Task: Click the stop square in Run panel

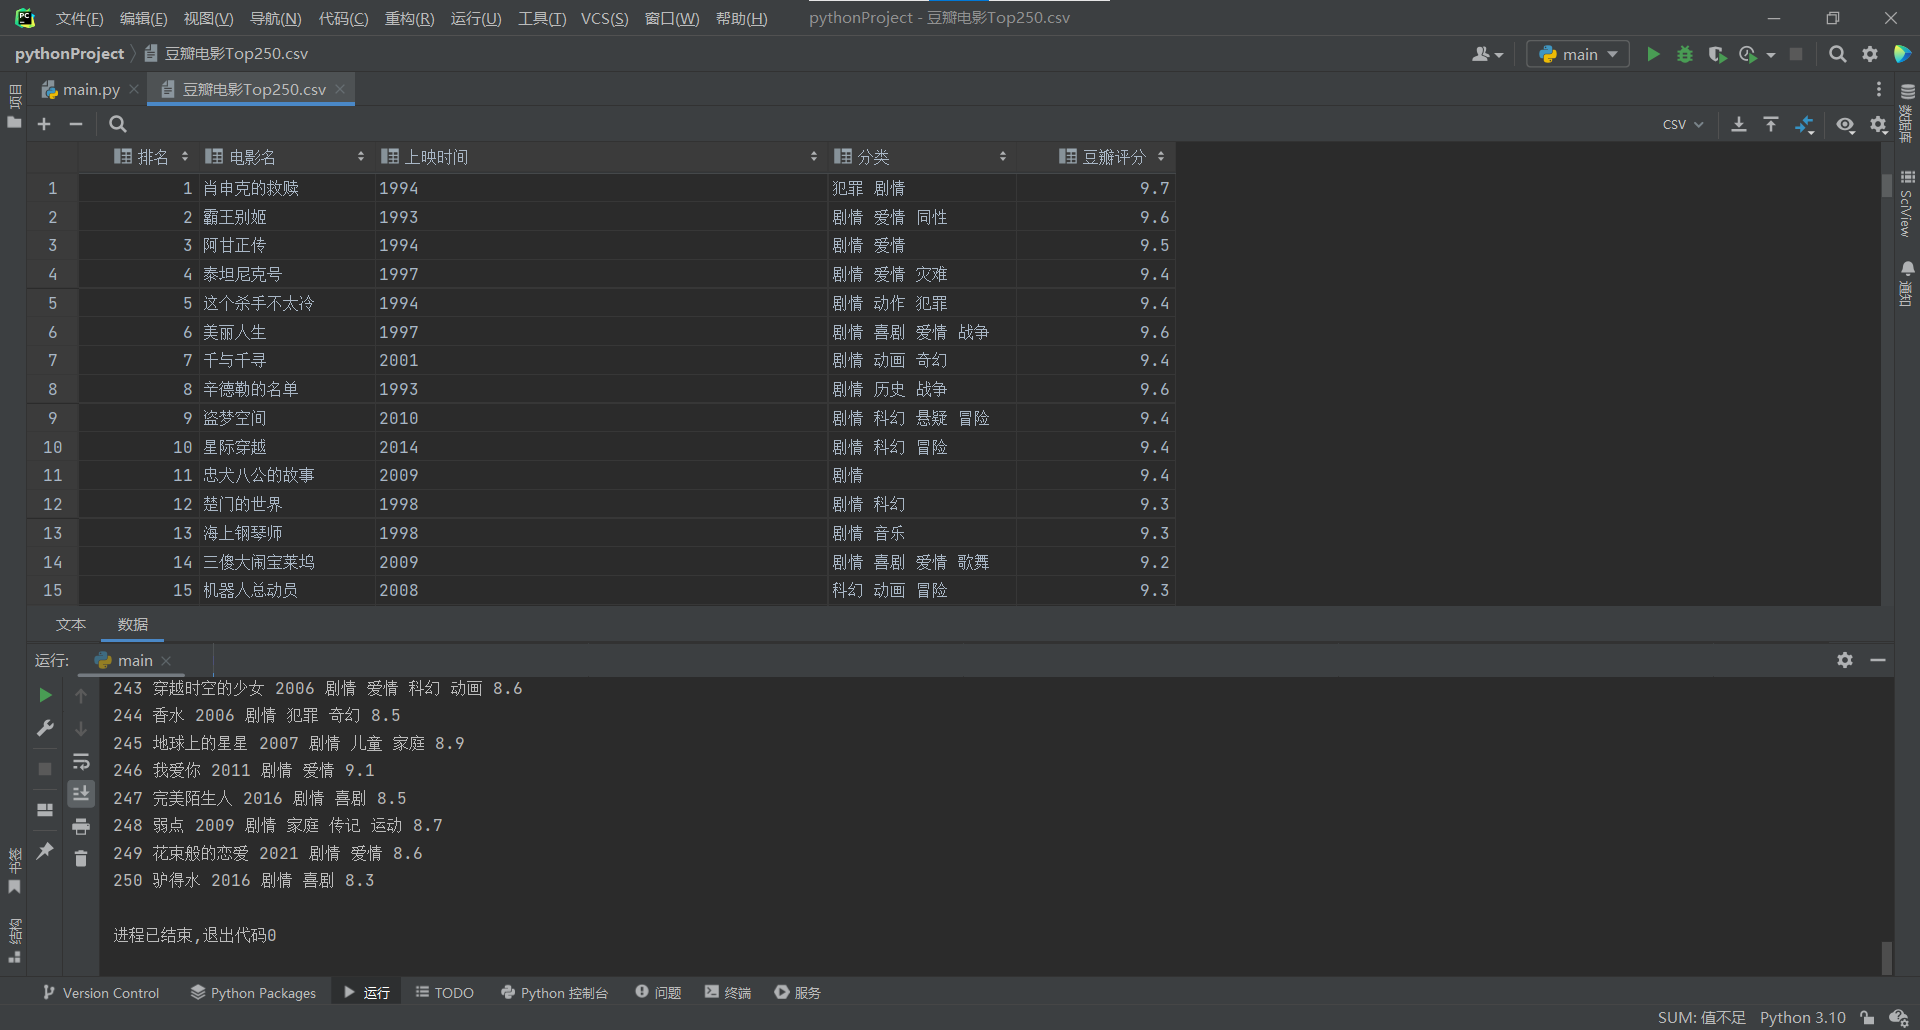Action: [x=45, y=769]
